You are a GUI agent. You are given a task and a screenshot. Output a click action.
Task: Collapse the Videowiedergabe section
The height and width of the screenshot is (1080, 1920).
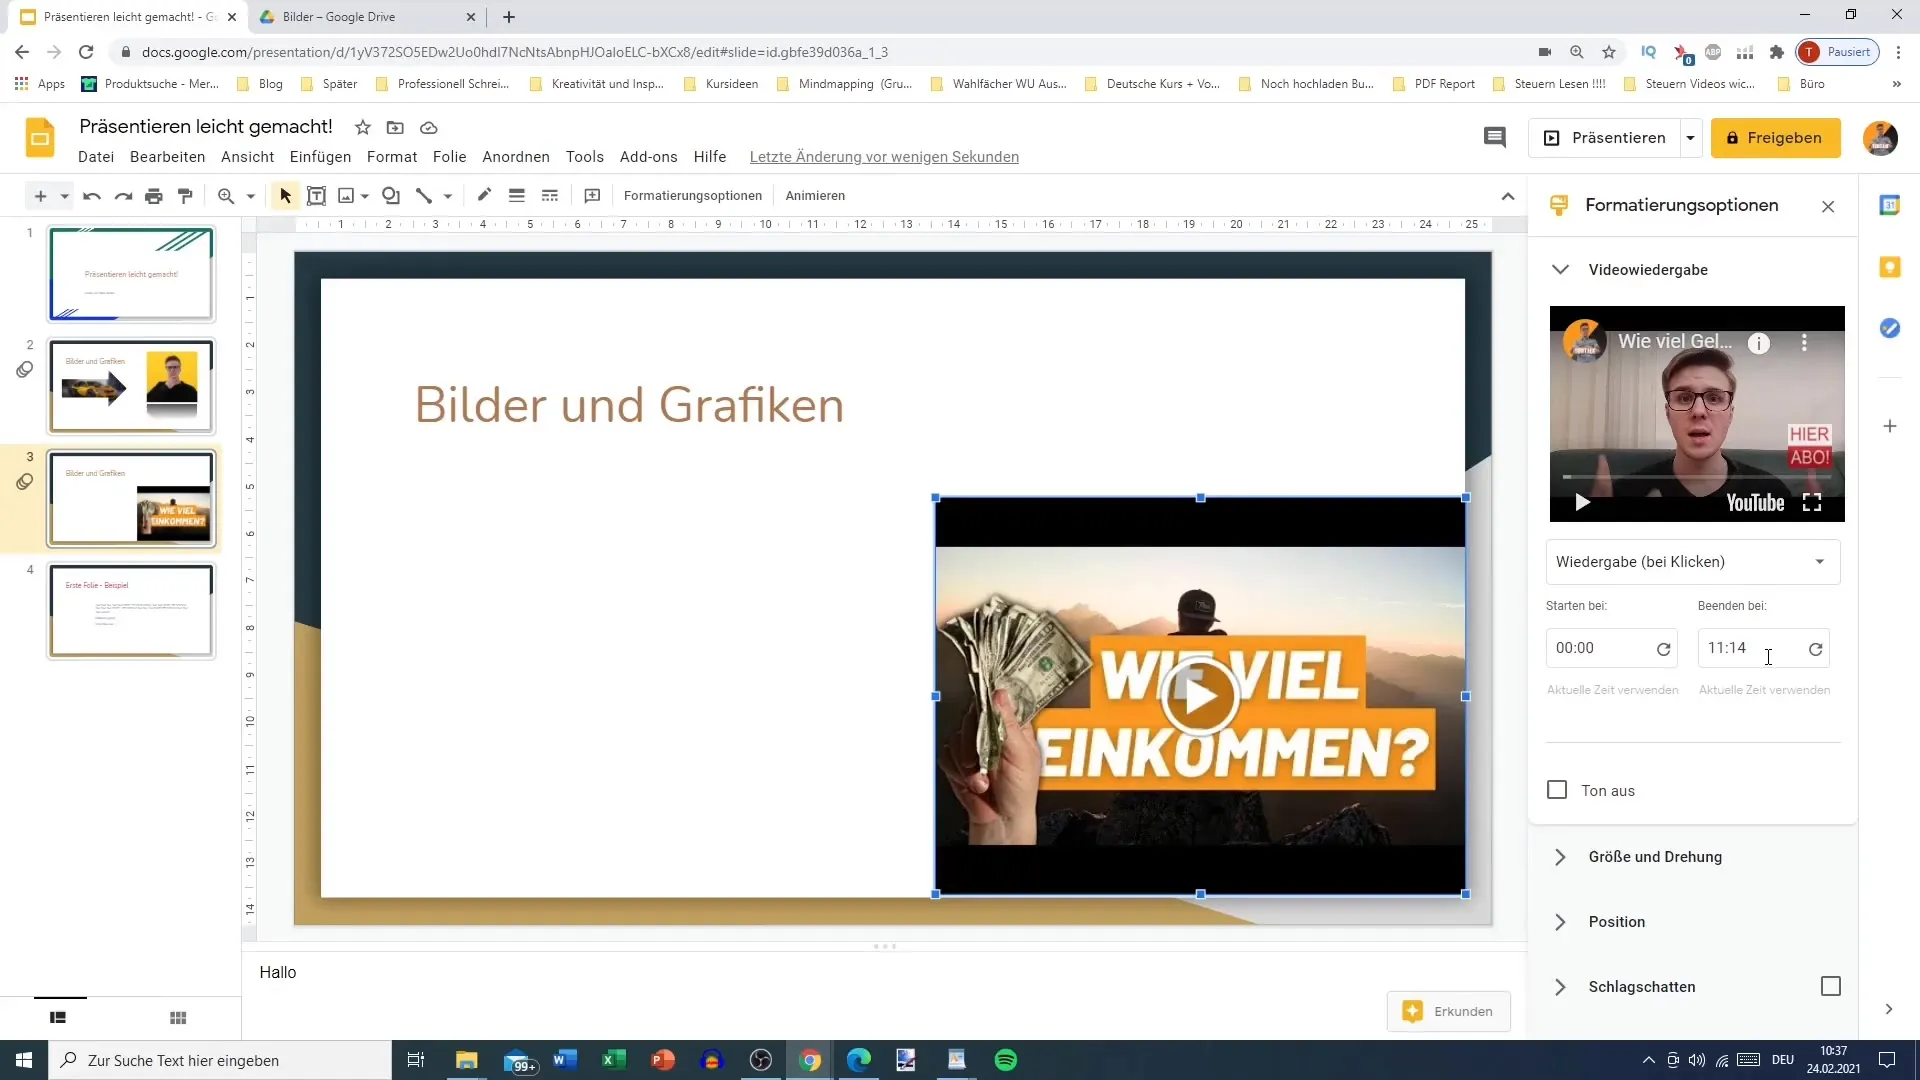click(1560, 270)
